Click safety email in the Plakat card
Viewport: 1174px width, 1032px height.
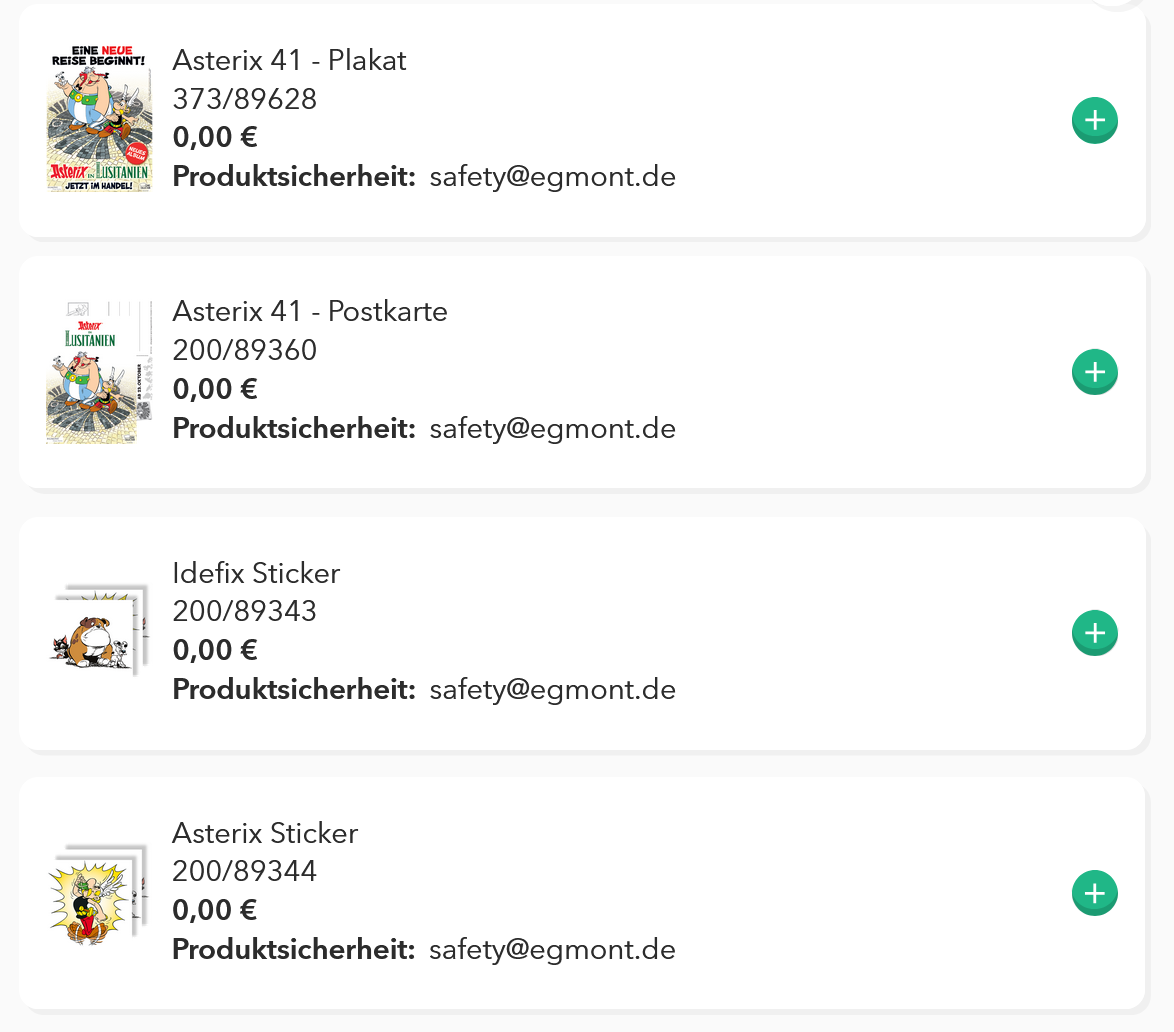pyautogui.click(x=552, y=177)
